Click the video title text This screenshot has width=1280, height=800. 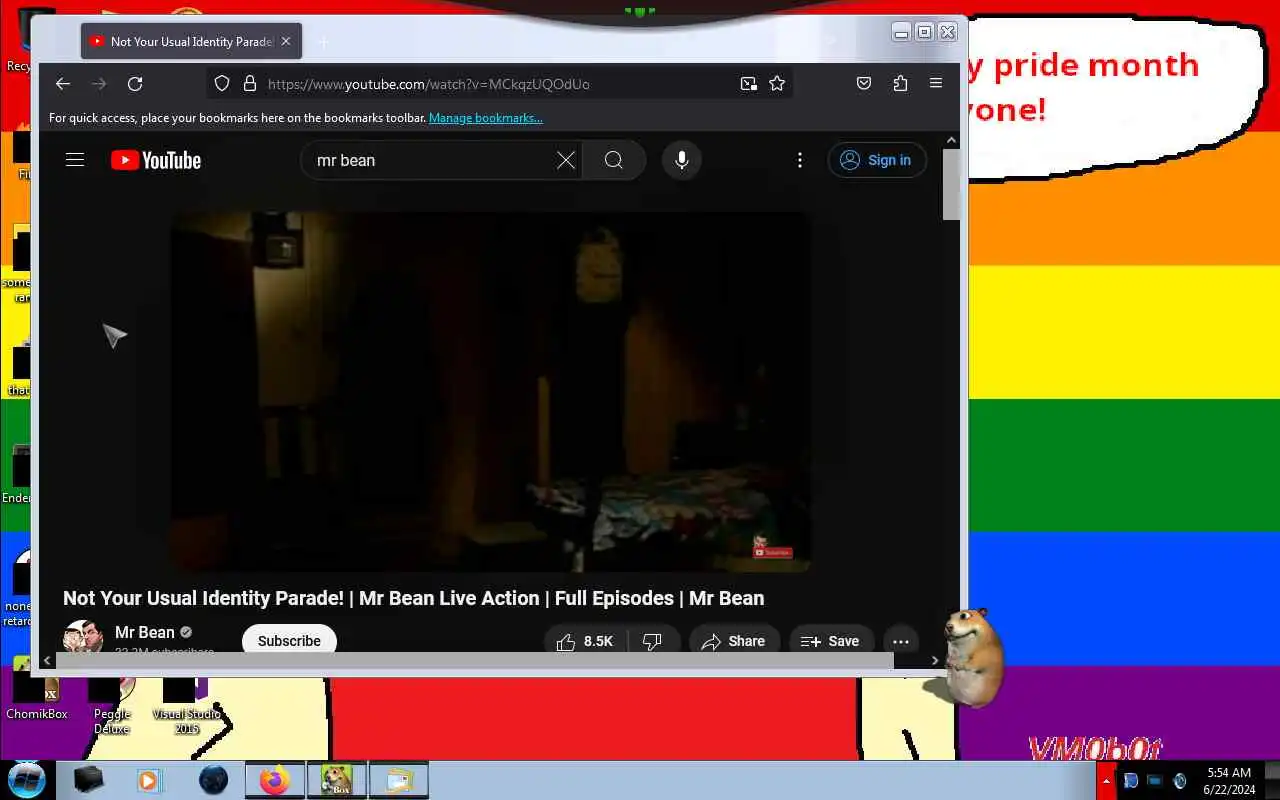413,598
